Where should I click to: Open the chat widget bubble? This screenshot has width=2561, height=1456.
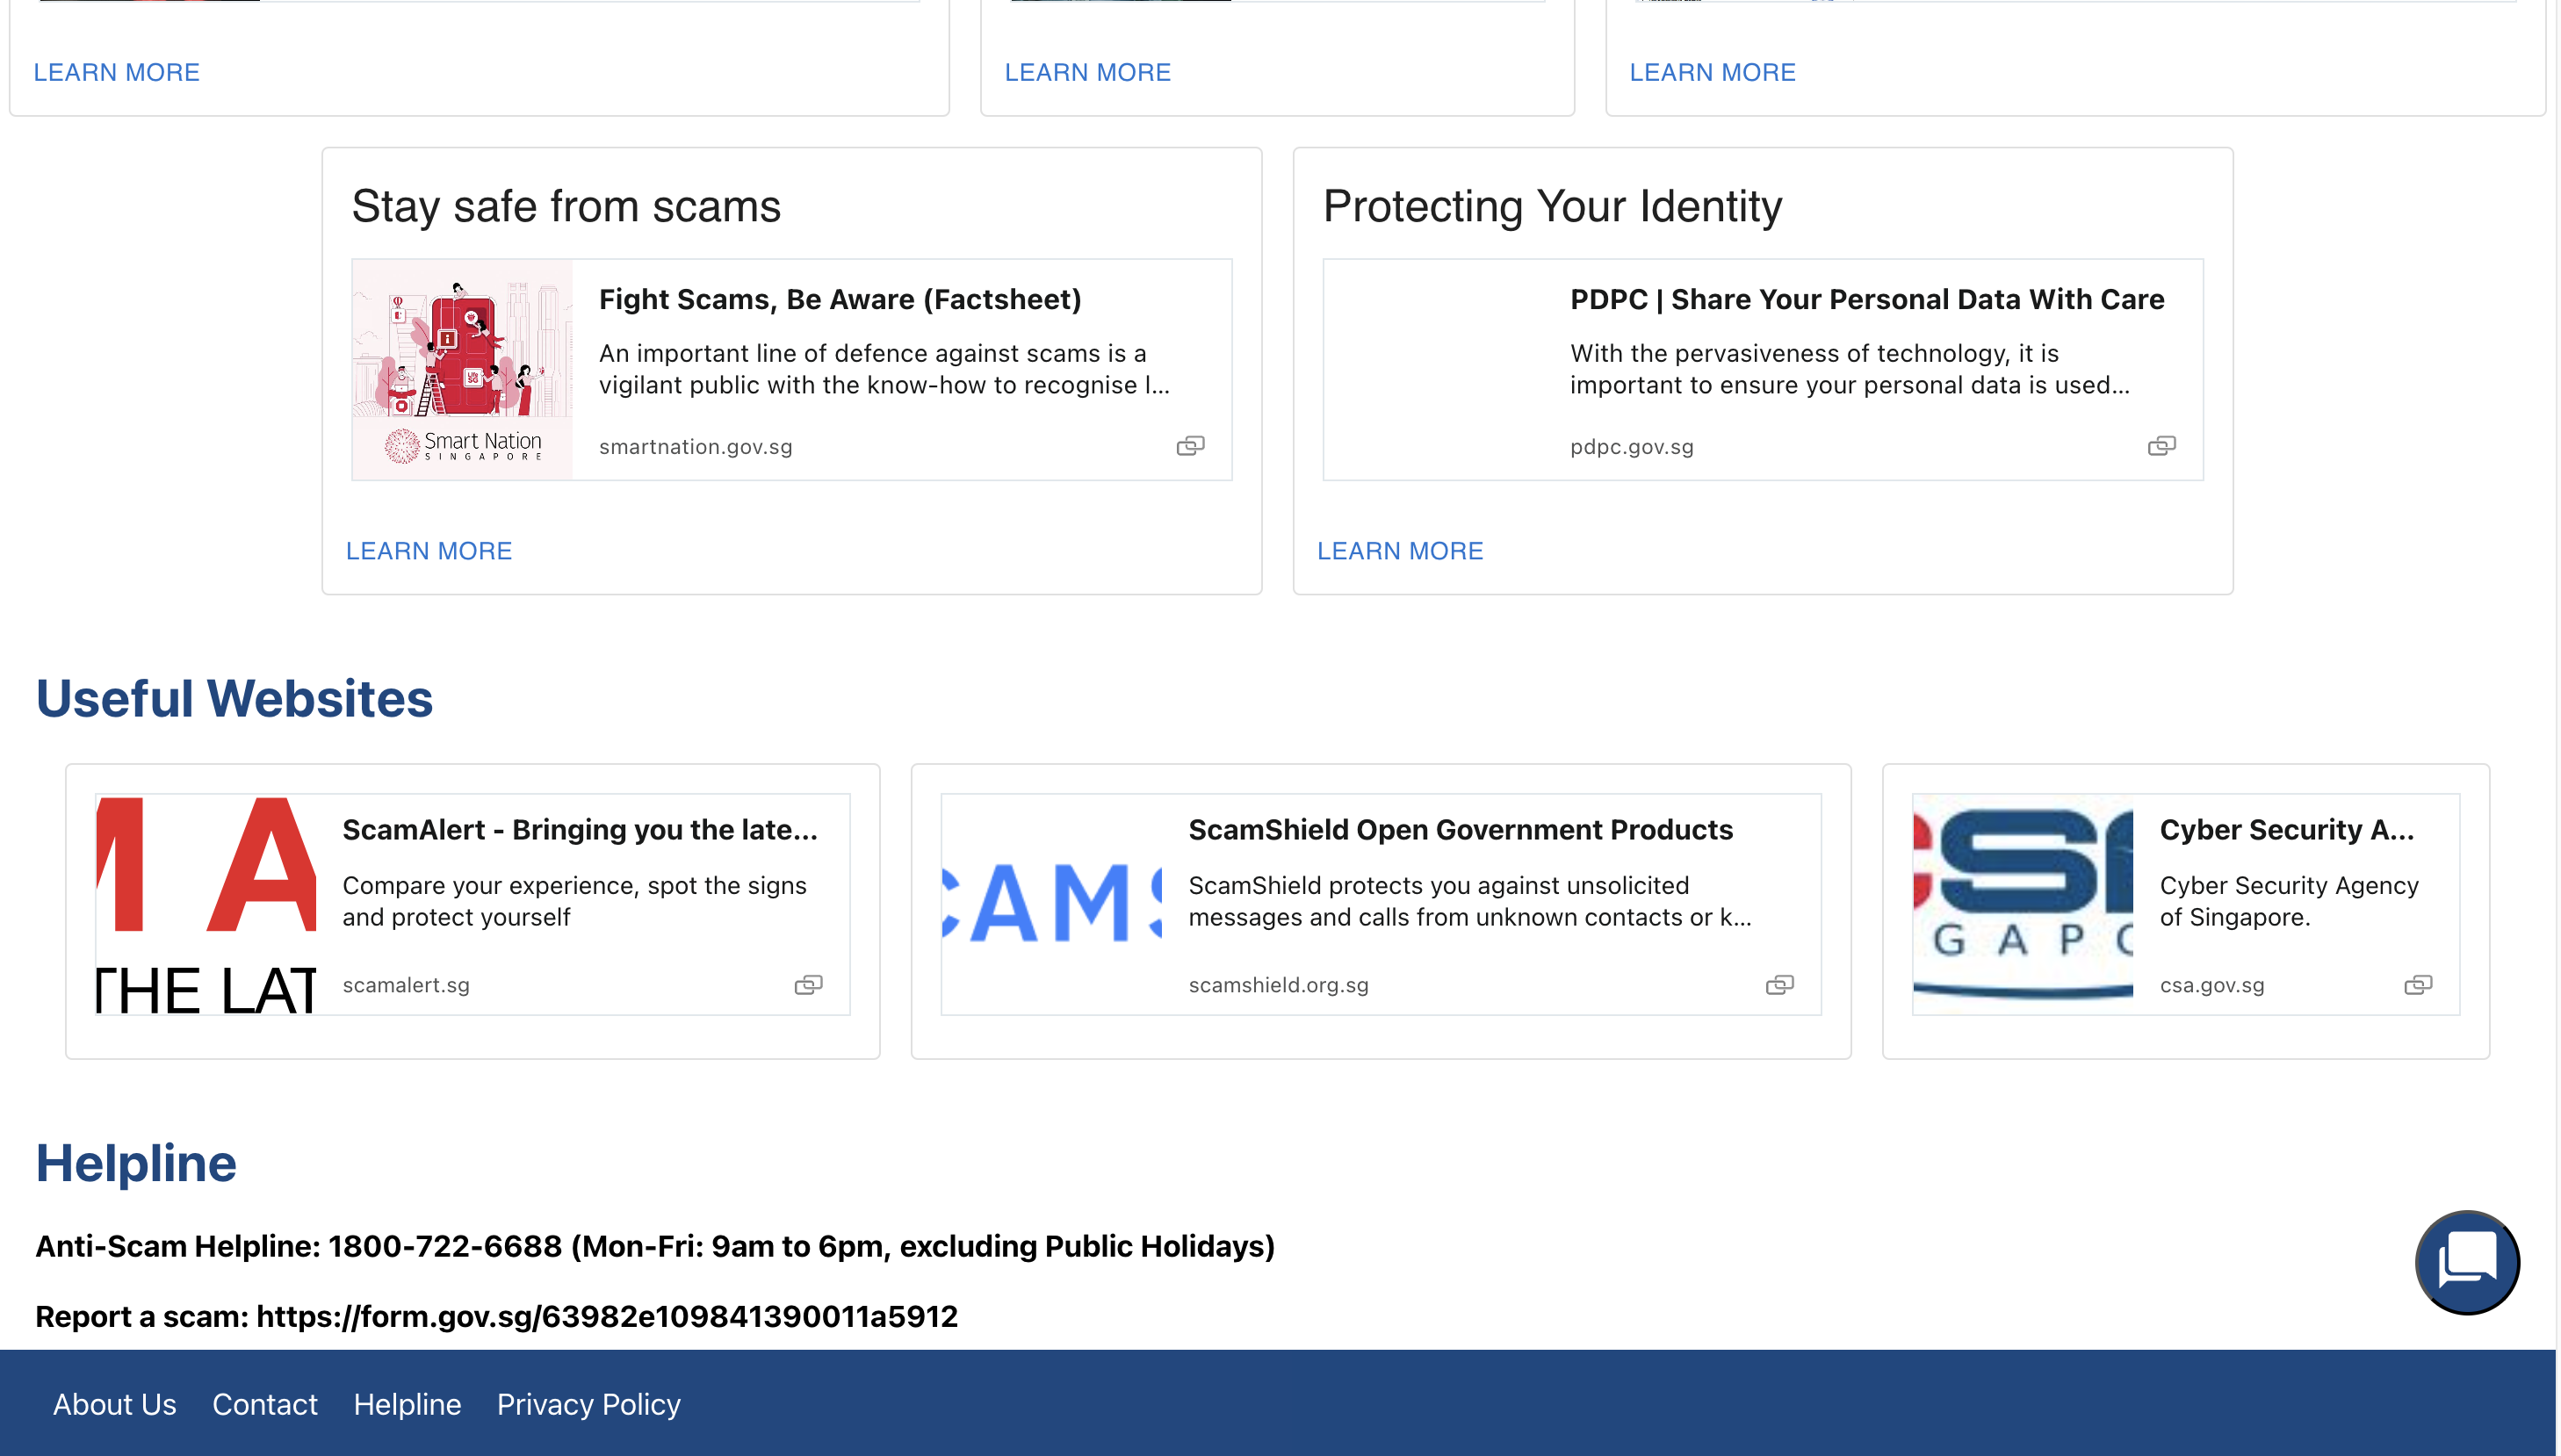pyautogui.click(x=2466, y=1262)
